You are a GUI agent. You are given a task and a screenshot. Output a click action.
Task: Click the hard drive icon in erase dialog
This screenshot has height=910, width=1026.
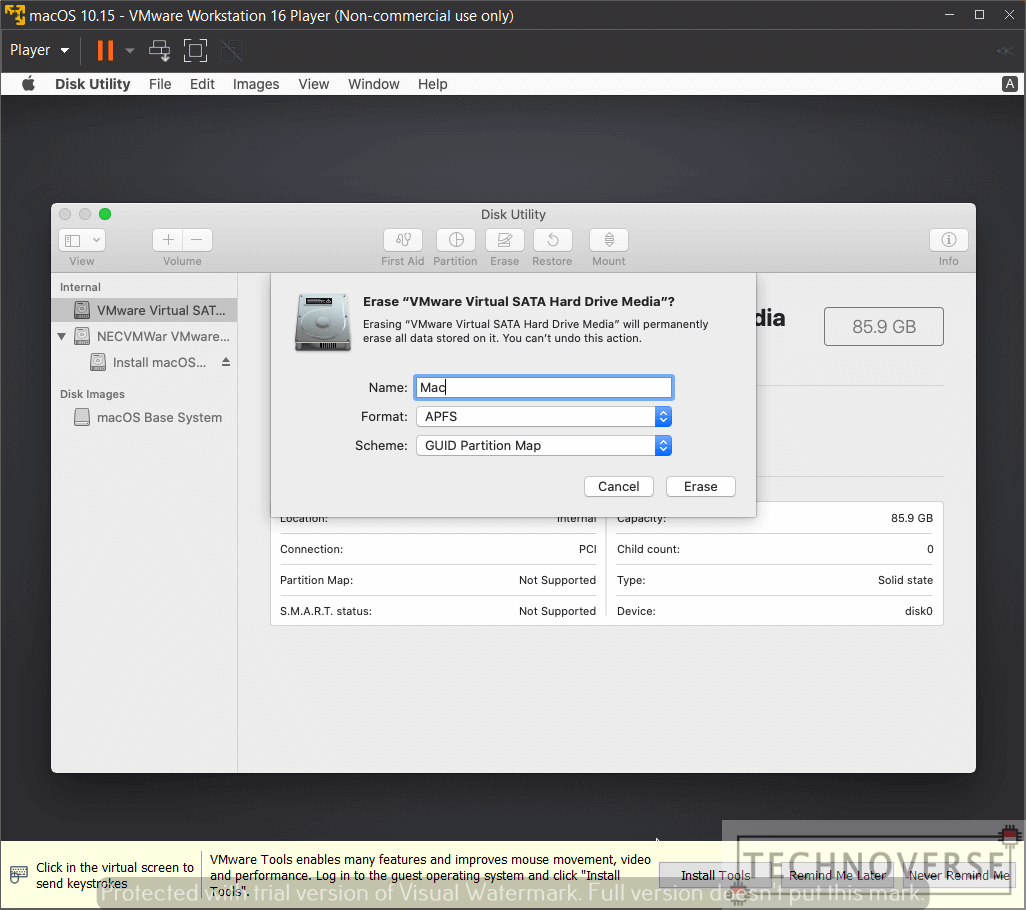(323, 323)
